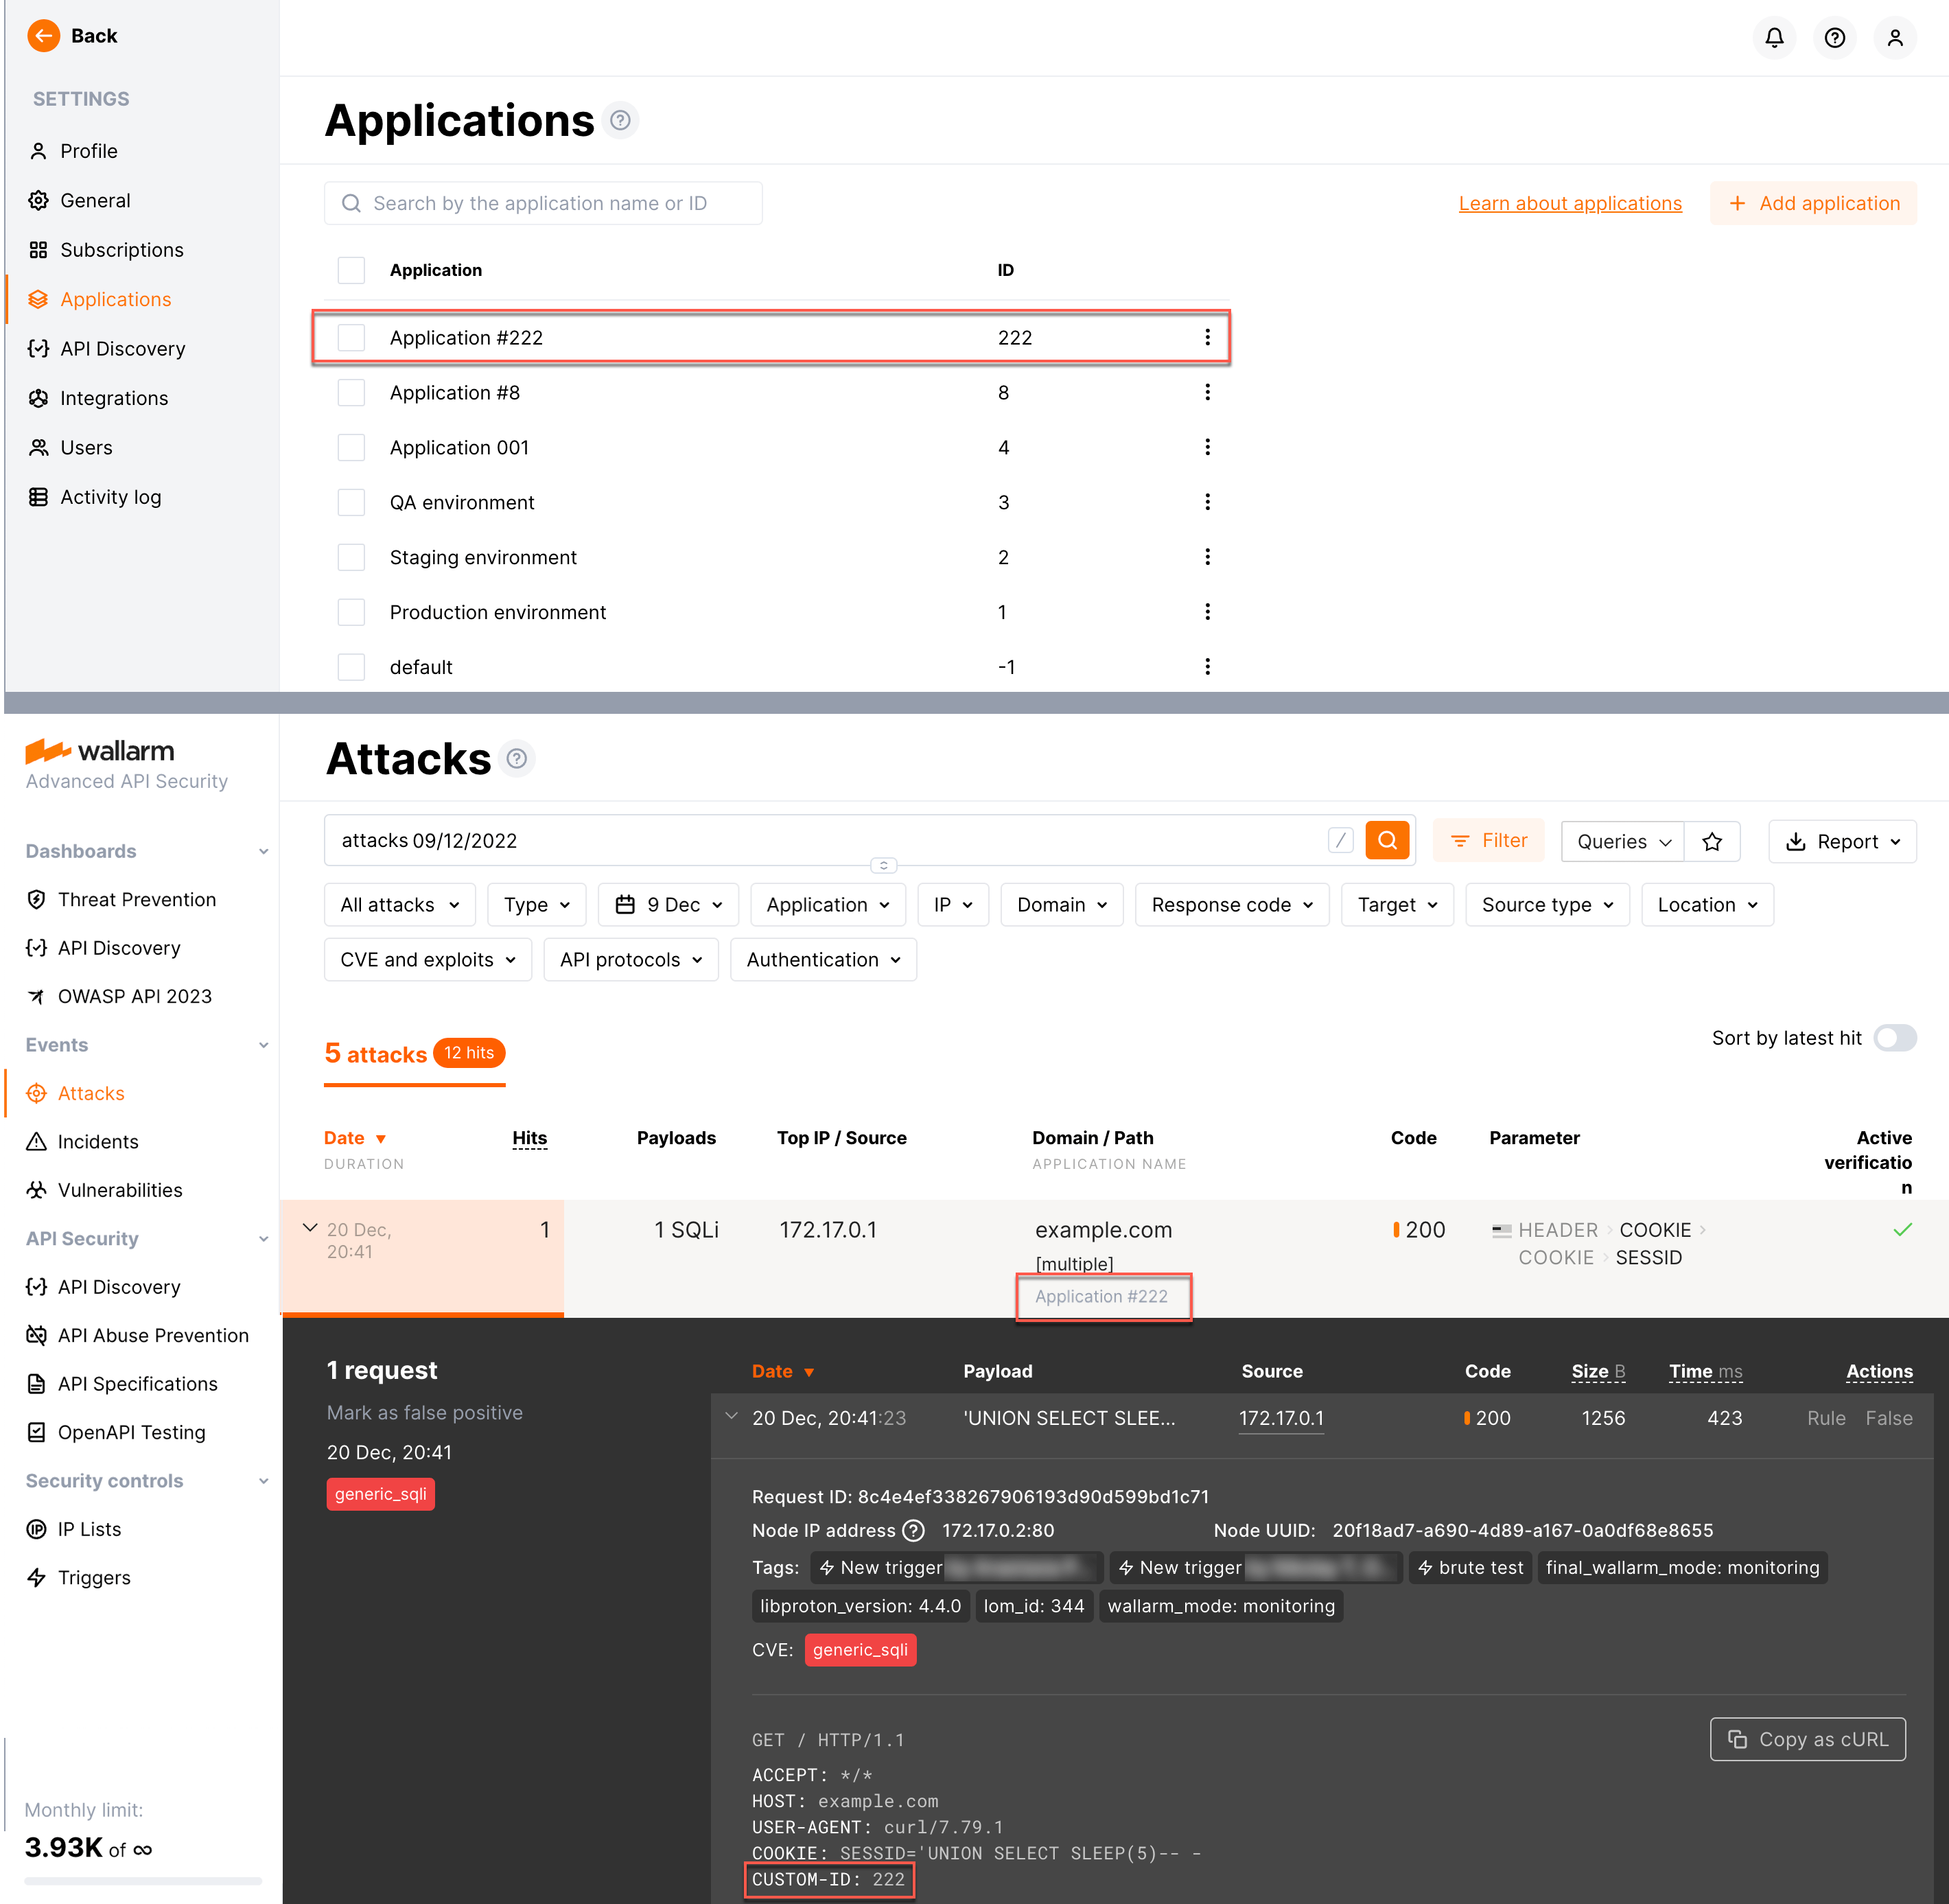The width and height of the screenshot is (1949, 1904).
Task: Expand the Authentication filter
Action: (822, 959)
